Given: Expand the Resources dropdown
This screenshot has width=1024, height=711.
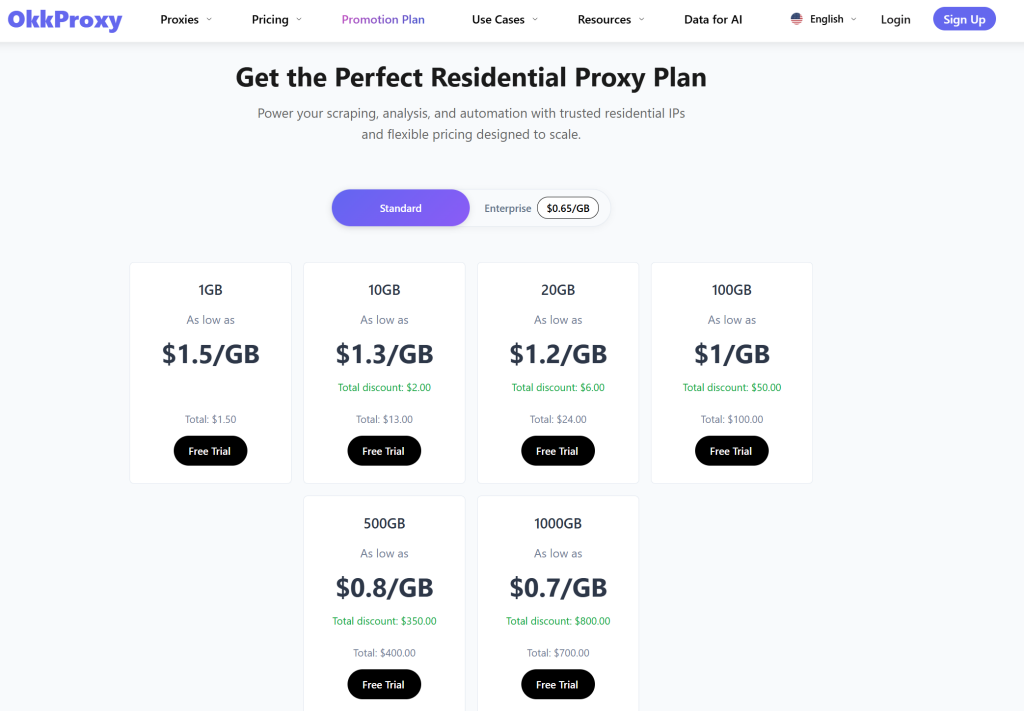Looking at the screenshot, I should pyautogui.click(x=610, y=19).
